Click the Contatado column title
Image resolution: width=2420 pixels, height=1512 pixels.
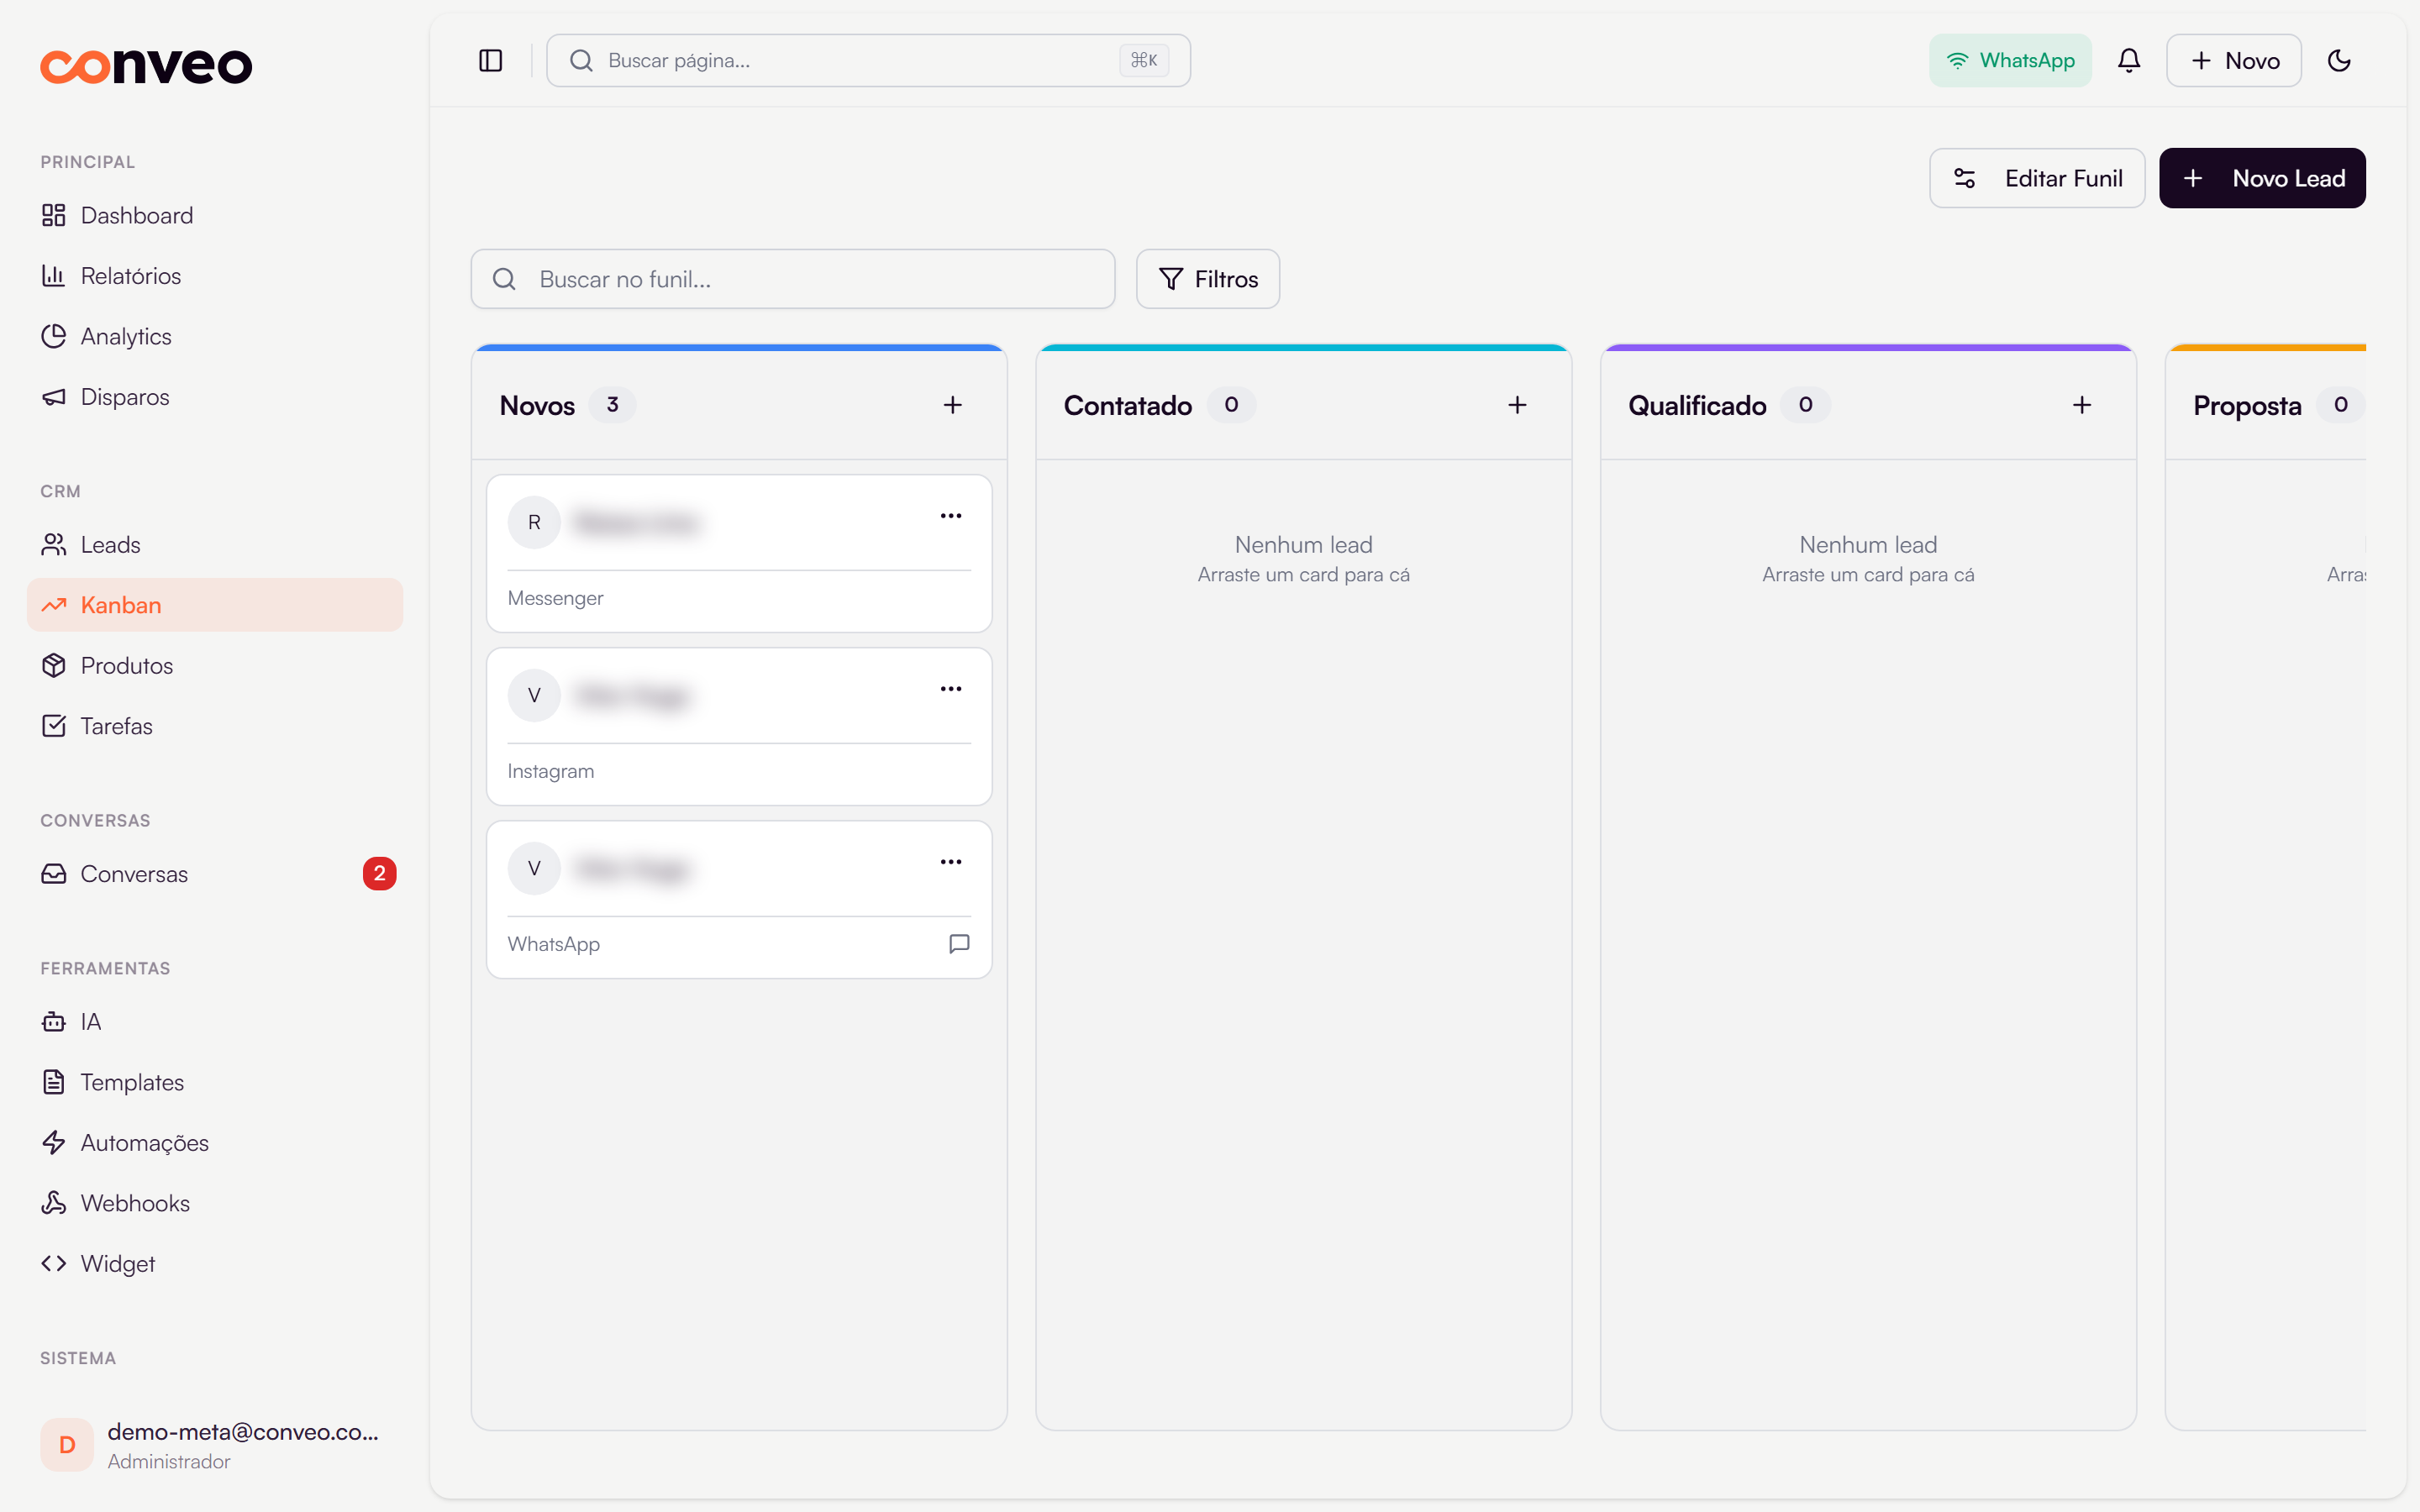point(1127,405)
